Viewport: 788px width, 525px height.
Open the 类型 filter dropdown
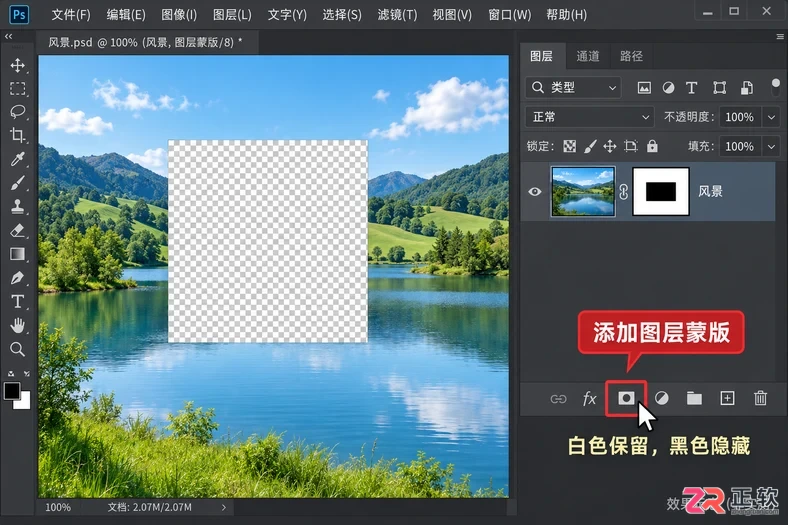click(x=573, y=88)
